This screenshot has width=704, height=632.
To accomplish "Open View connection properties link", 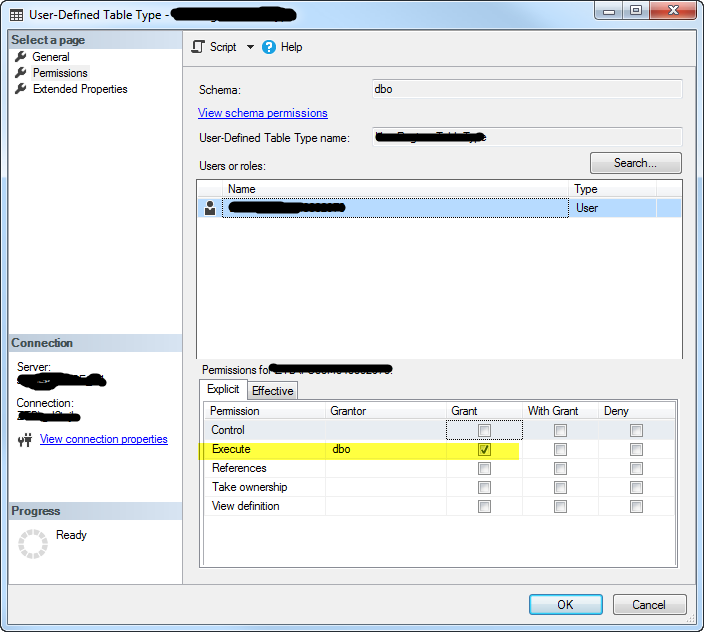I will coord(104,439).
